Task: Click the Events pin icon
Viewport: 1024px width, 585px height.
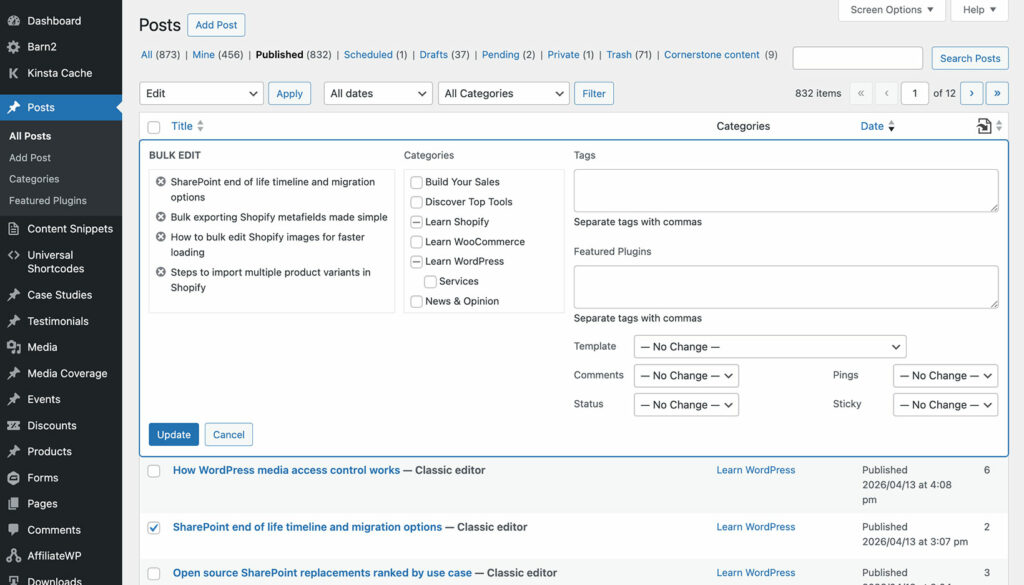Action: 14,400
